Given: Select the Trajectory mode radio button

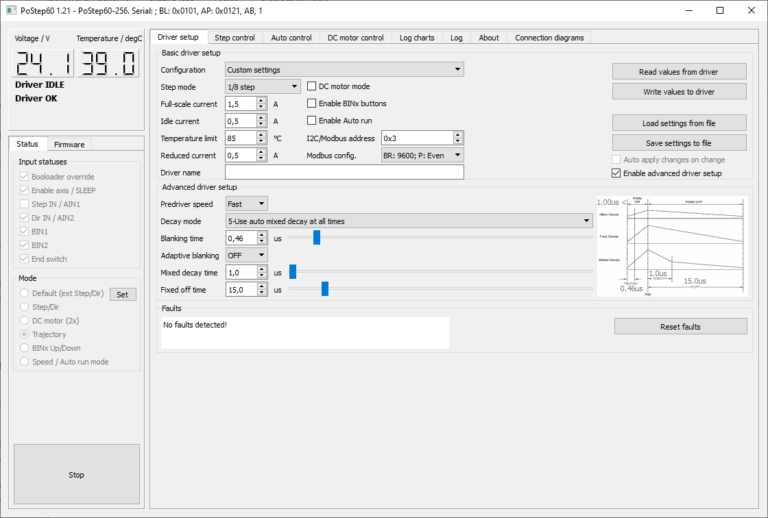Looking at the screenshot, I should pos(25,334).
